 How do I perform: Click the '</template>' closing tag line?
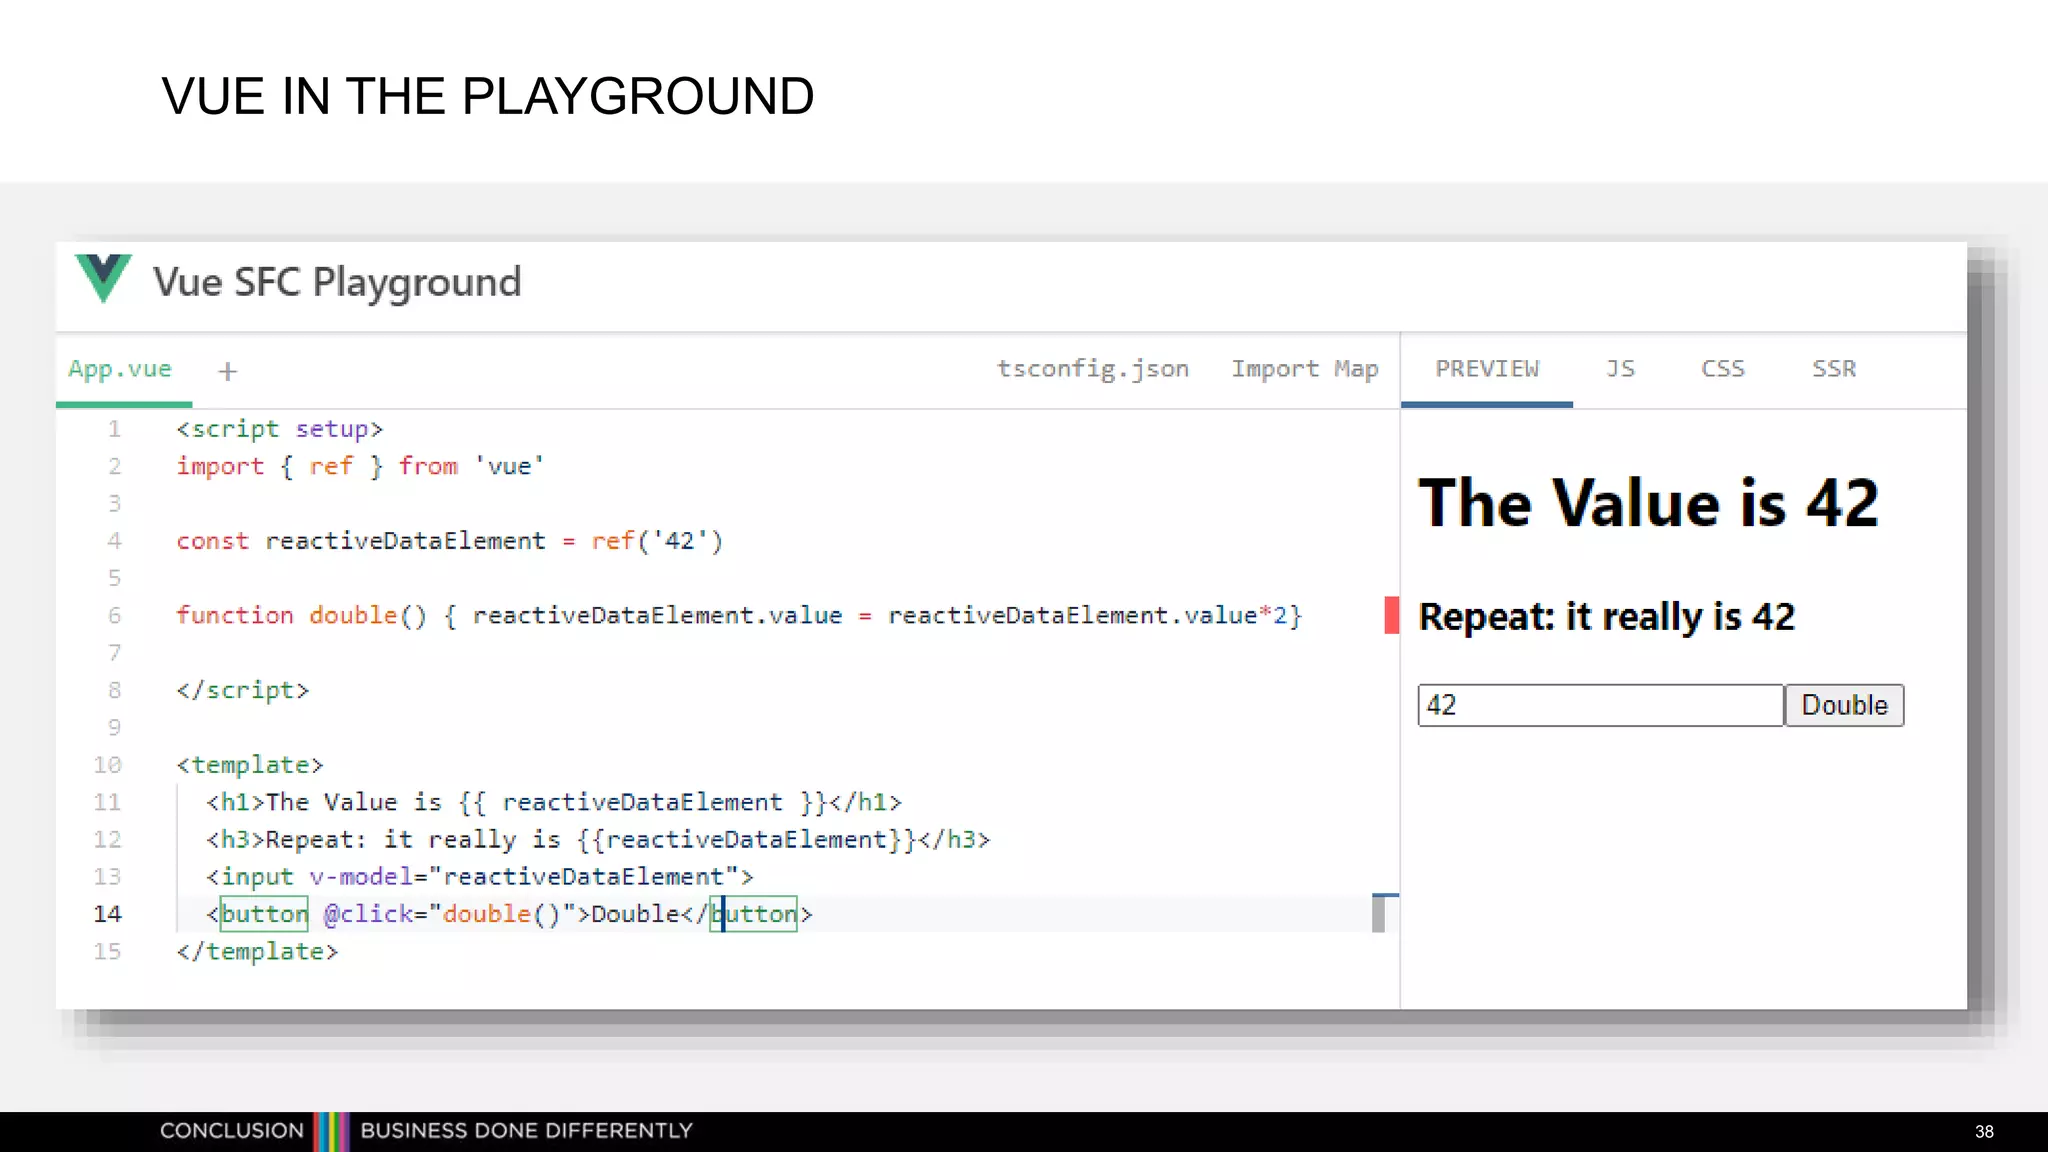point(257,951)
